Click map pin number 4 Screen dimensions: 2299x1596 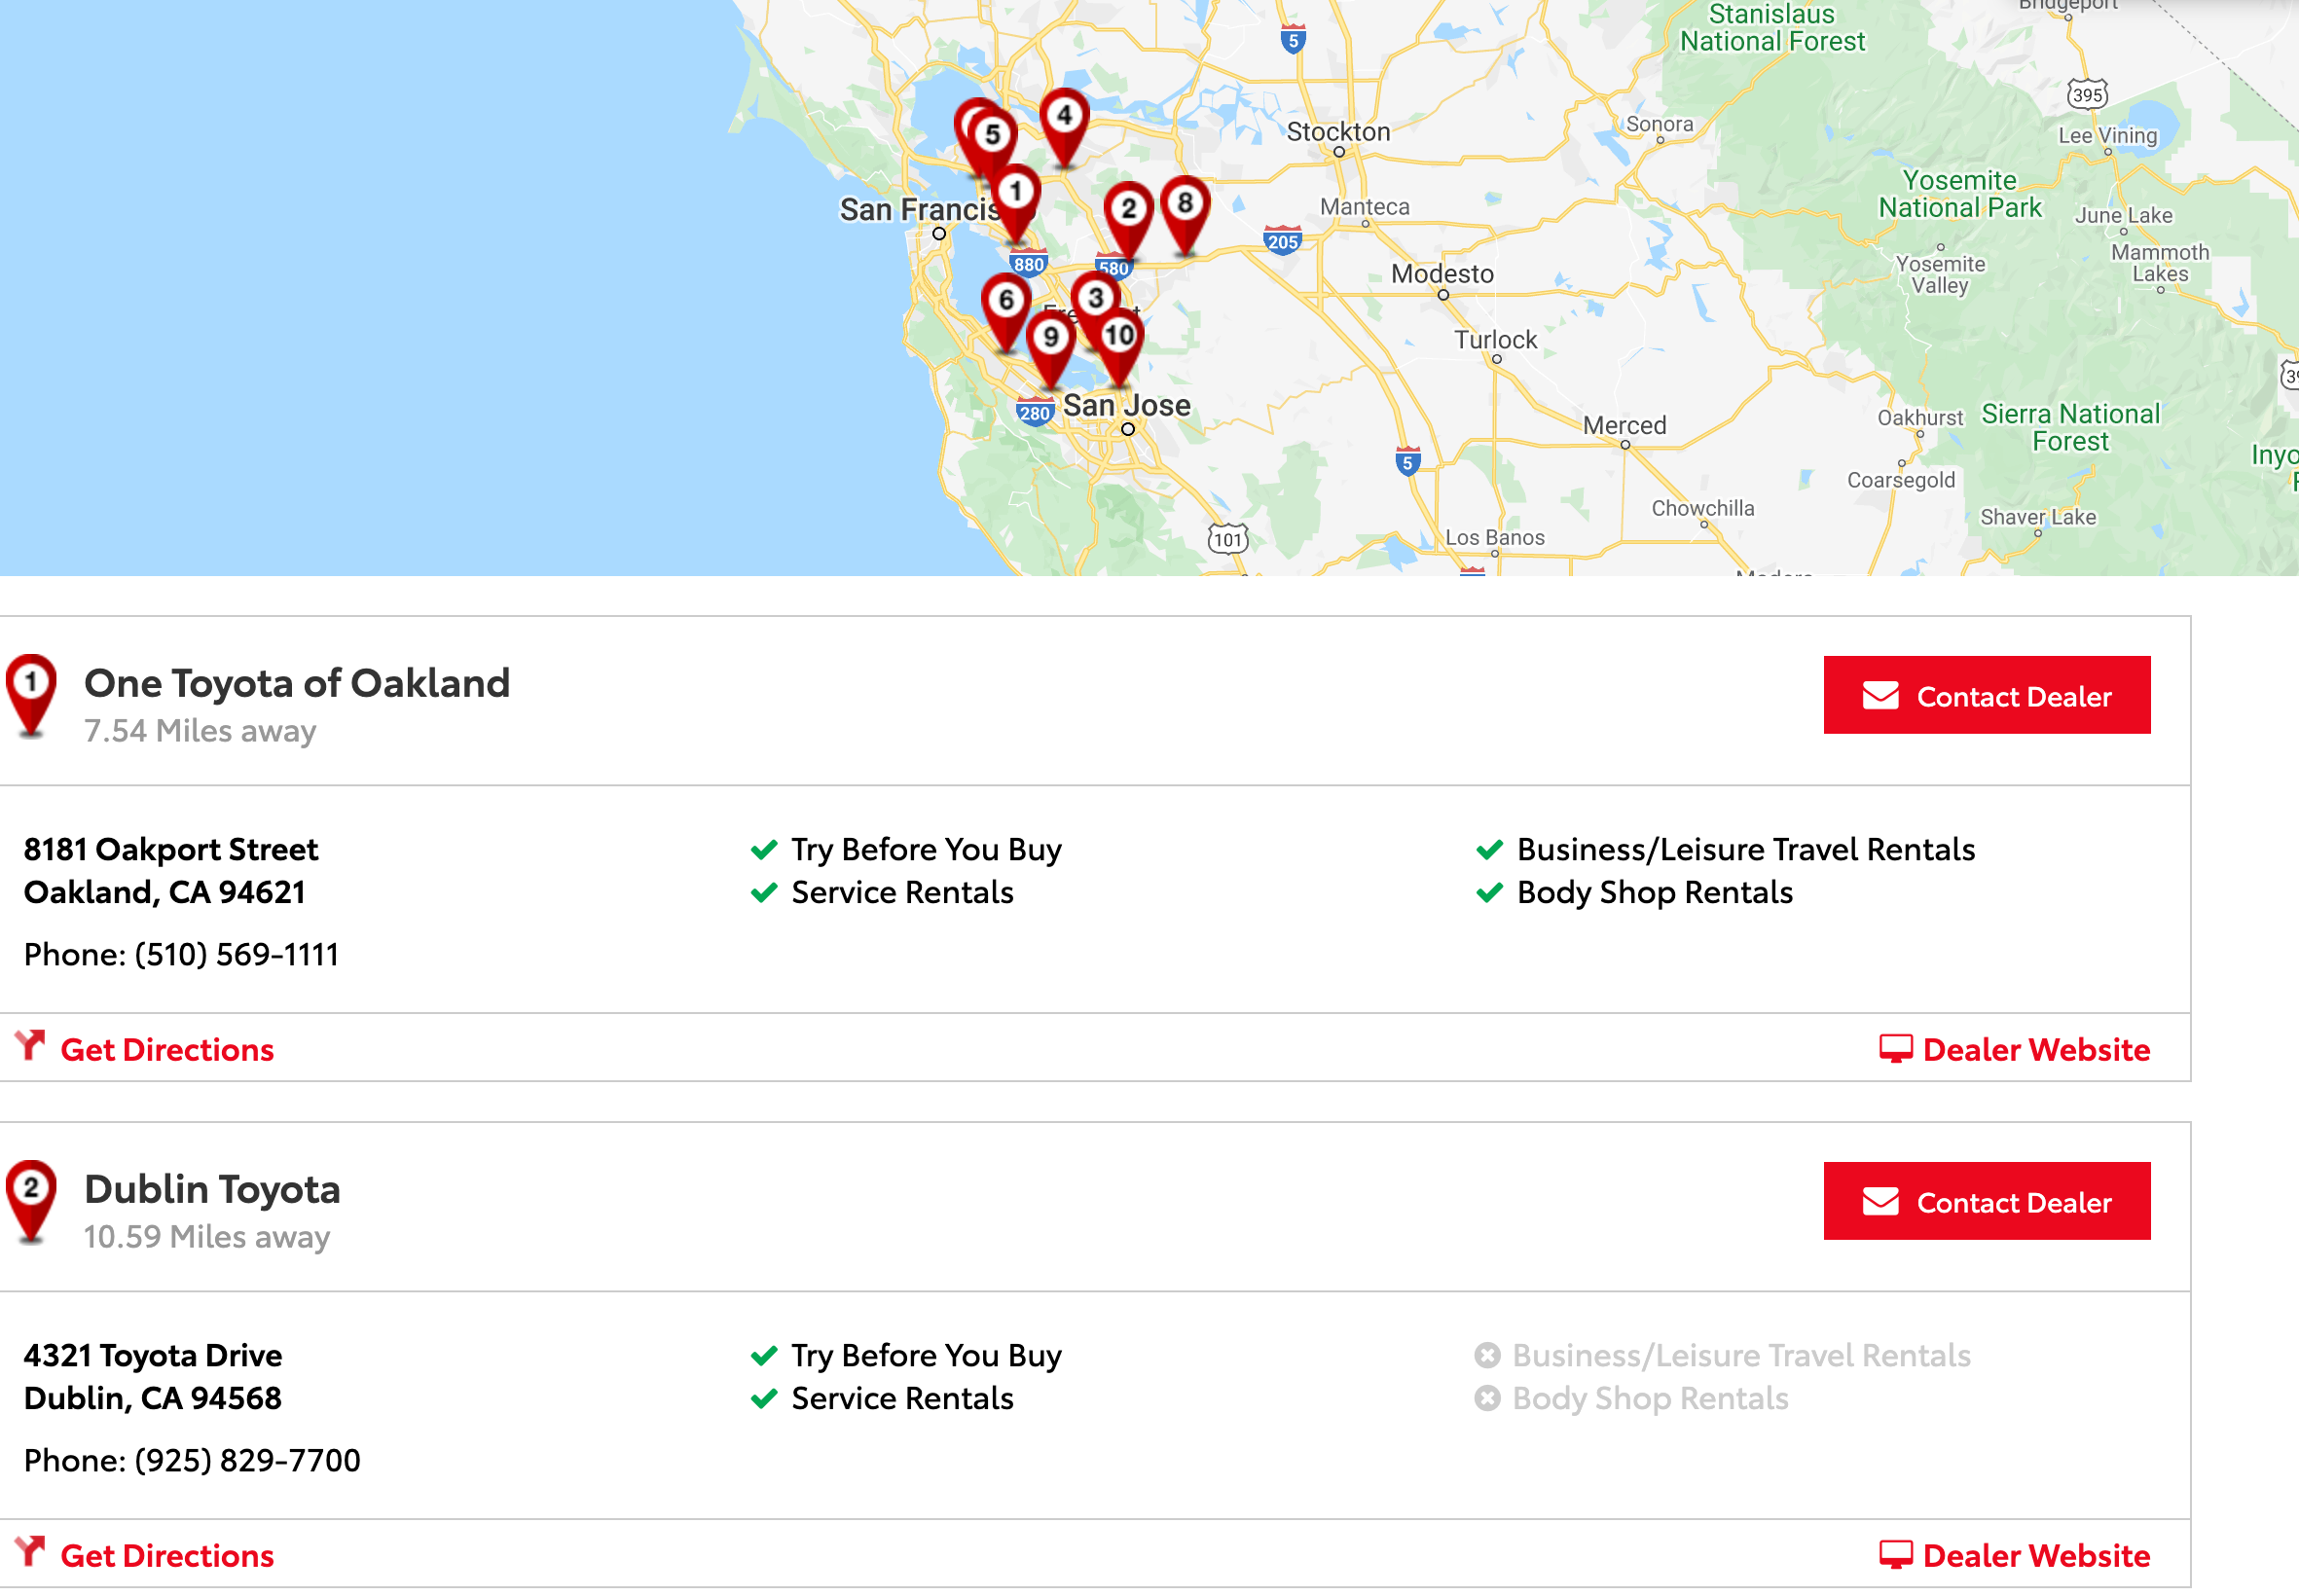point(1064,118)
